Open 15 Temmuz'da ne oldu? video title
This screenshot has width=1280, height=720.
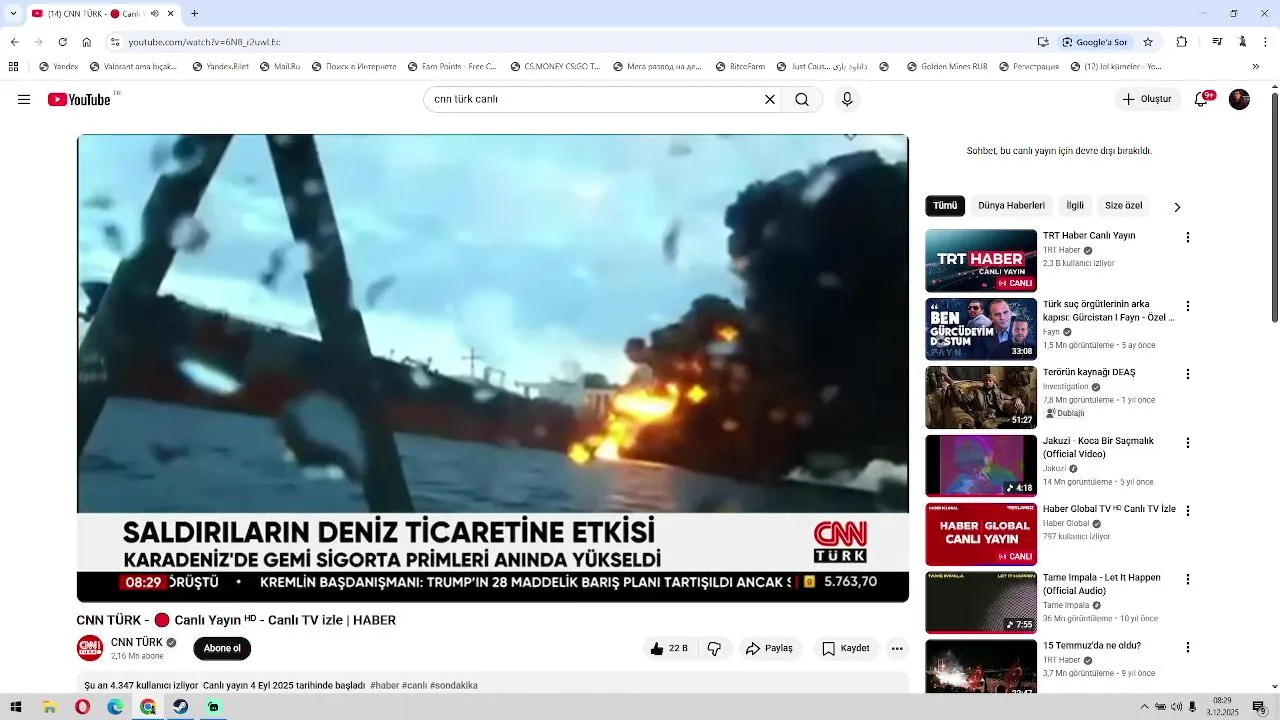coord(1092,646)
